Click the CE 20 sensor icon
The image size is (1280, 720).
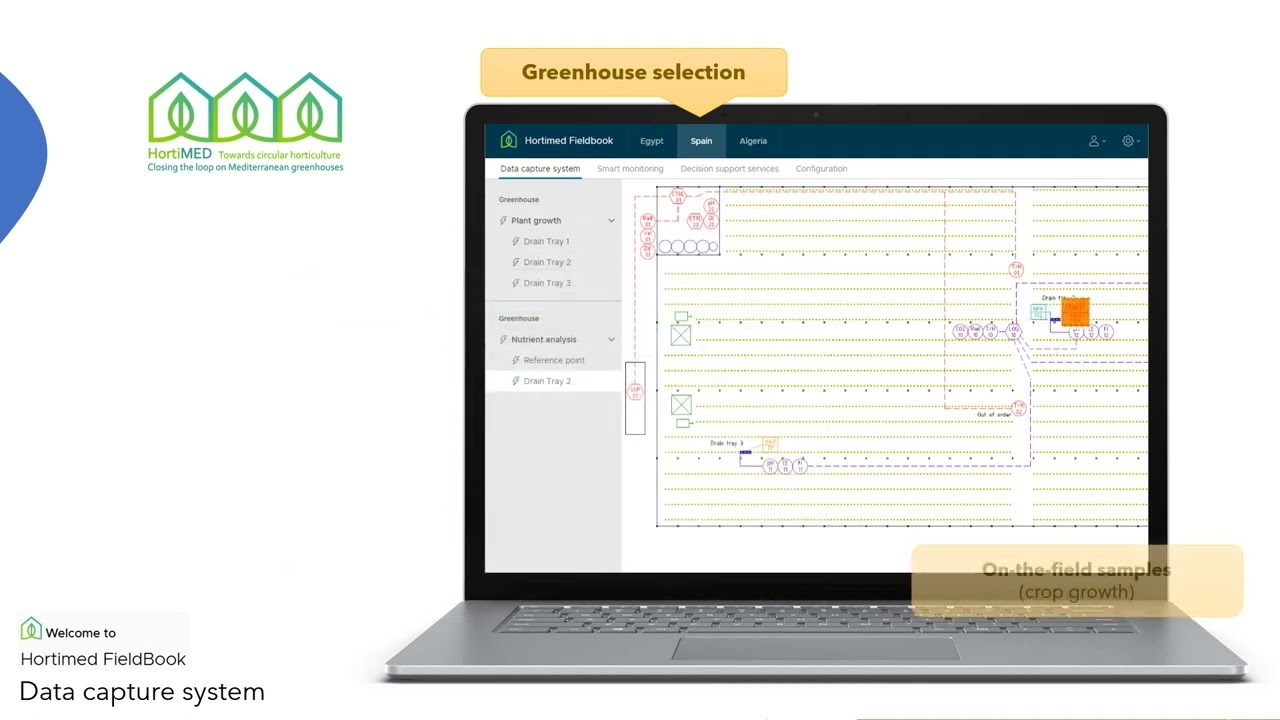click(x=711, y=221)
